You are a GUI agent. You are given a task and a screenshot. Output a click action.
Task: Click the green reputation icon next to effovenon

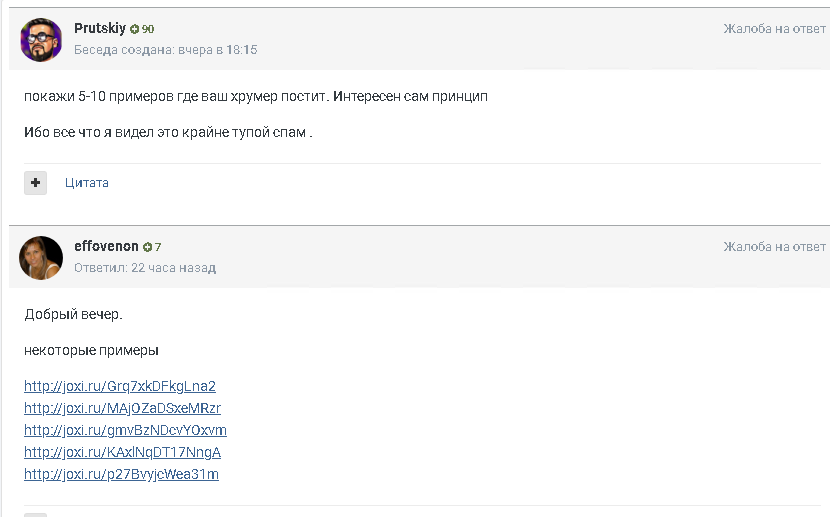(147, 247)
